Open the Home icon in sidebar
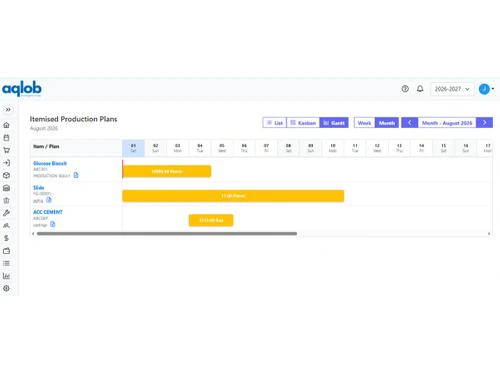This screenshot has height=375, width=500. point(6,125)
